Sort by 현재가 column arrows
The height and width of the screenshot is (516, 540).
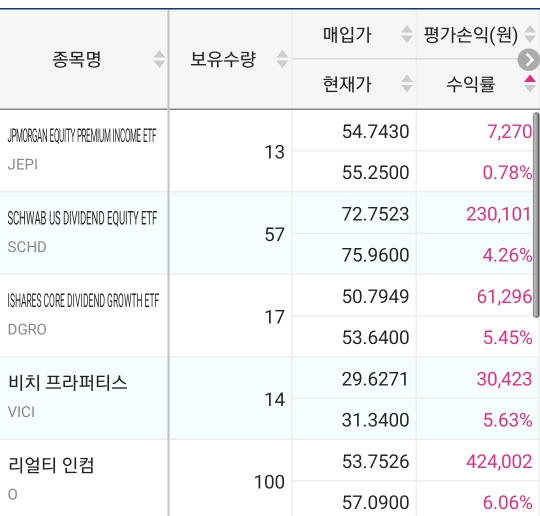pos(407,84)
